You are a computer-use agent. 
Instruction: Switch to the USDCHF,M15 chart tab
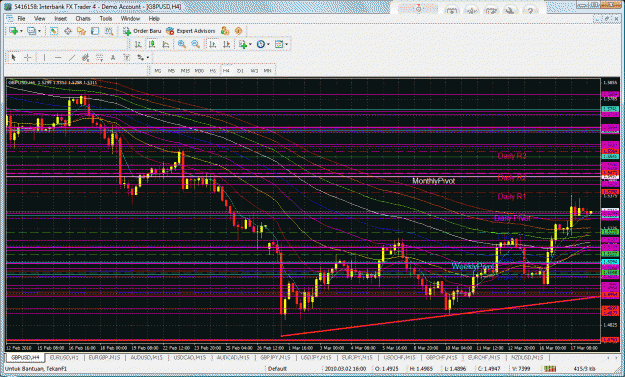tap(399, 357)
